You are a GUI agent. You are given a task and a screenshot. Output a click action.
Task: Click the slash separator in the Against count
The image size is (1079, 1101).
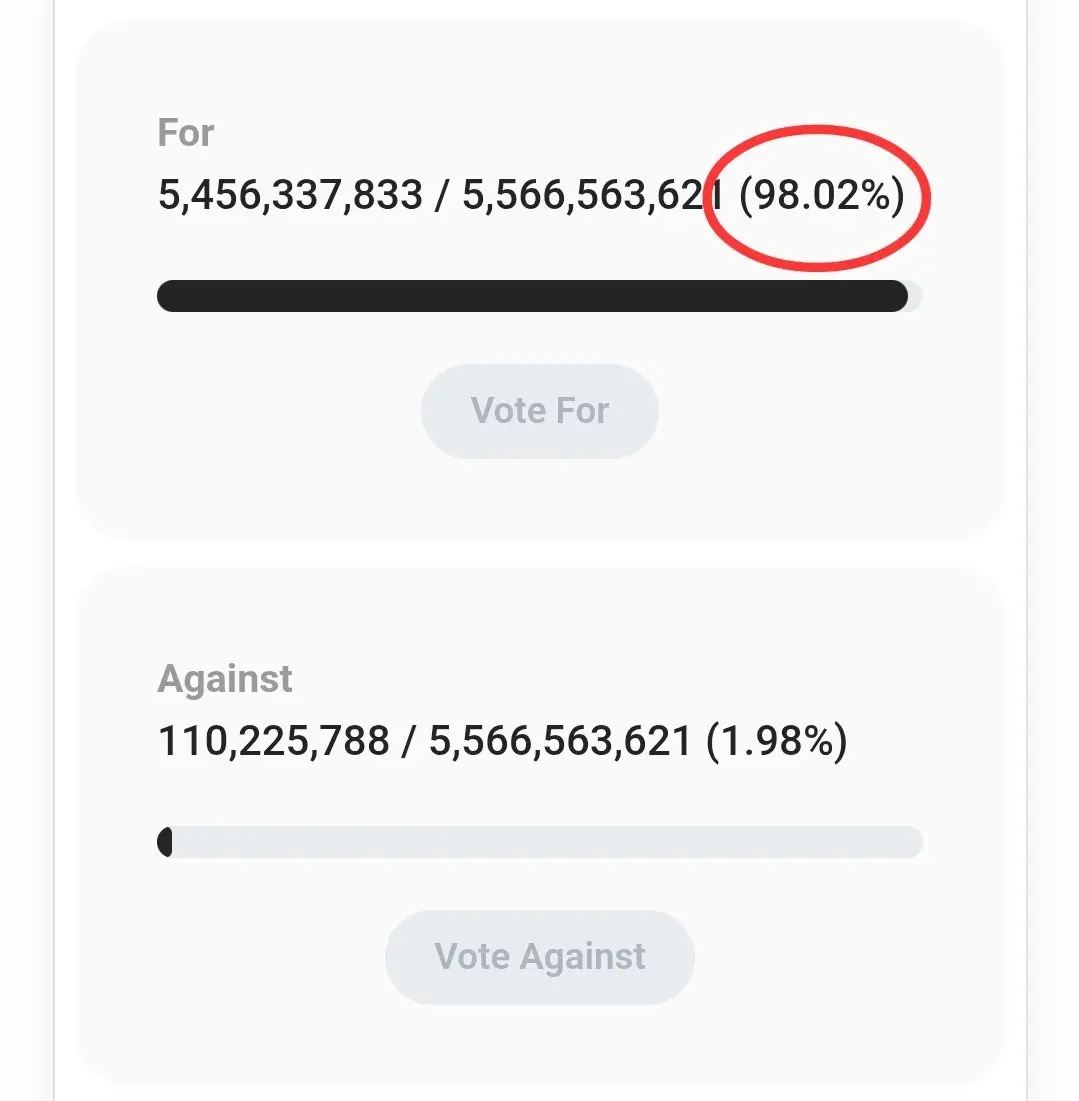point(409,741)
